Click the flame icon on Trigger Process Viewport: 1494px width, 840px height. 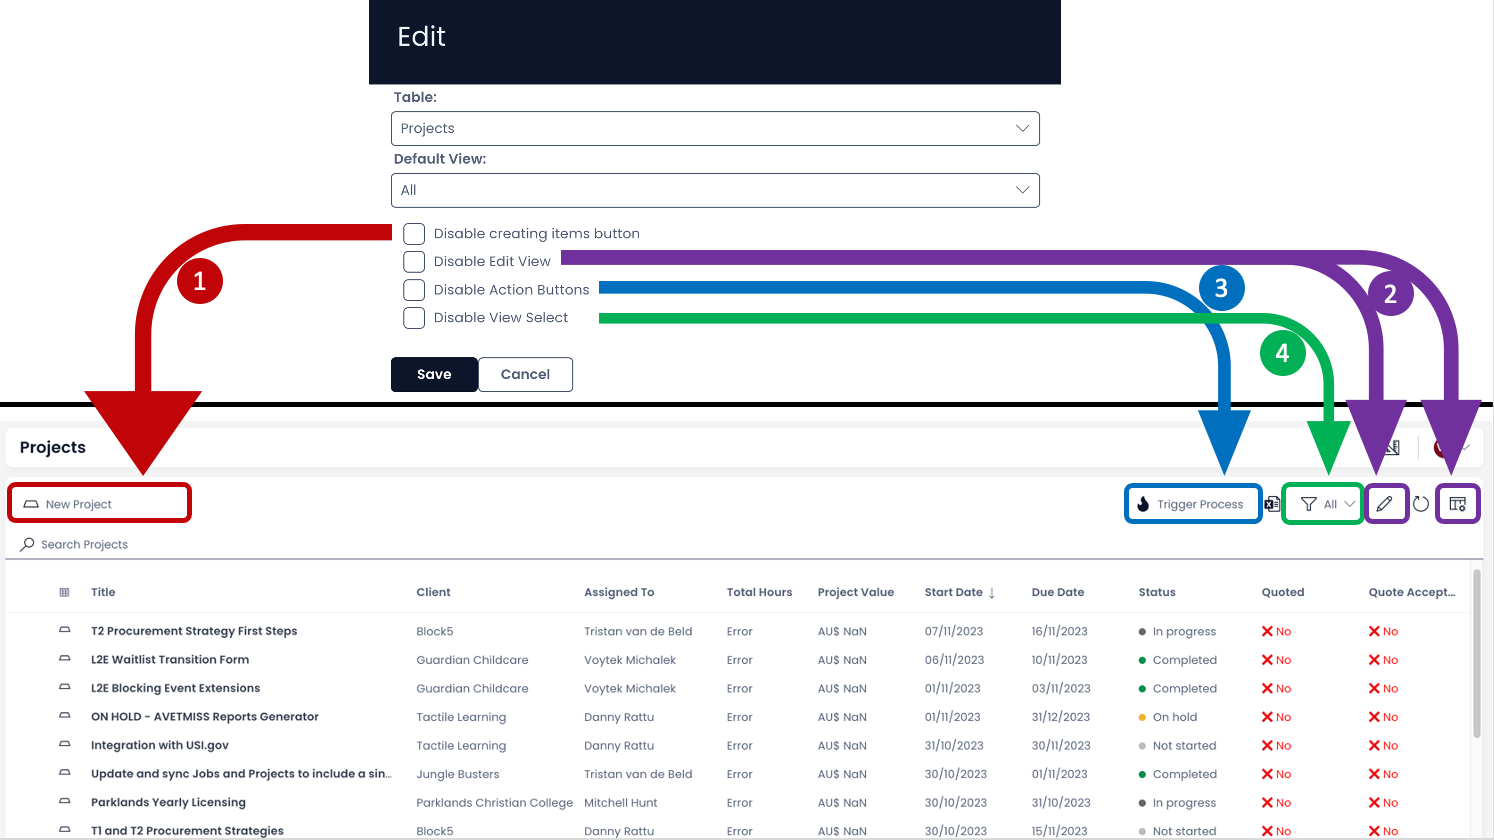(x=1143, y=504)
